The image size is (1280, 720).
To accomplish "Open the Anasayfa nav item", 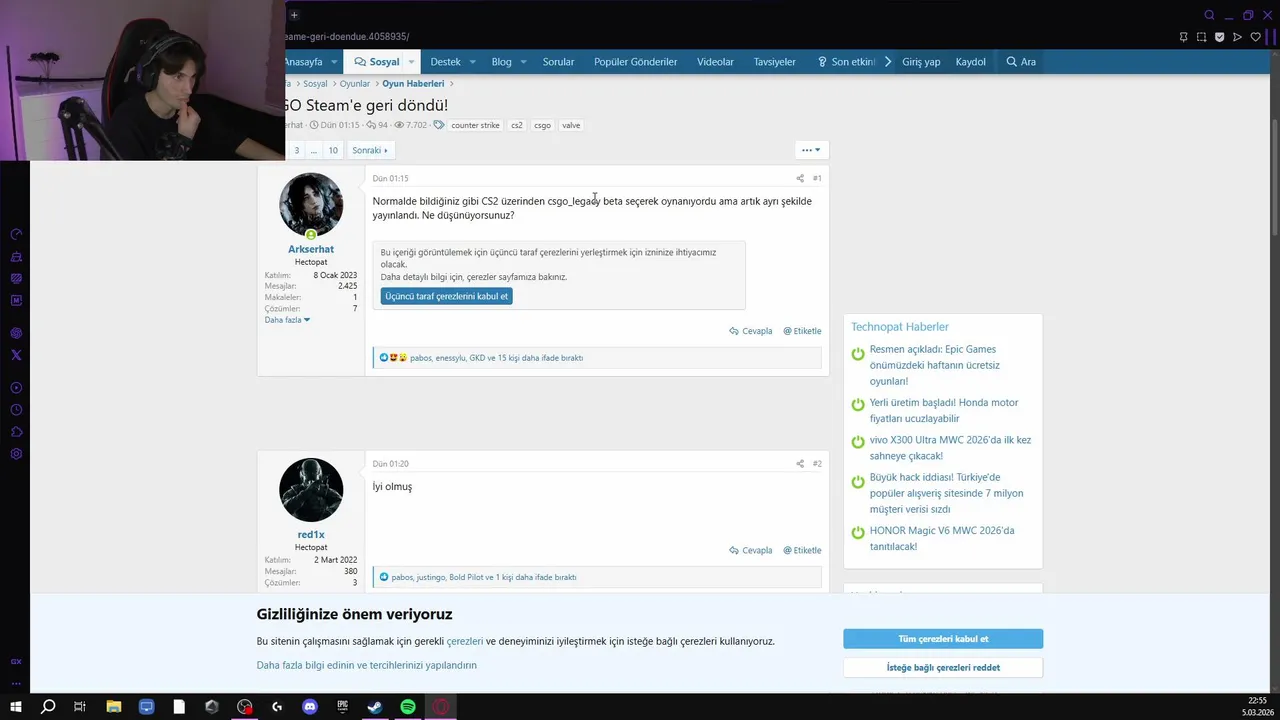I will (x=303, y=62).
